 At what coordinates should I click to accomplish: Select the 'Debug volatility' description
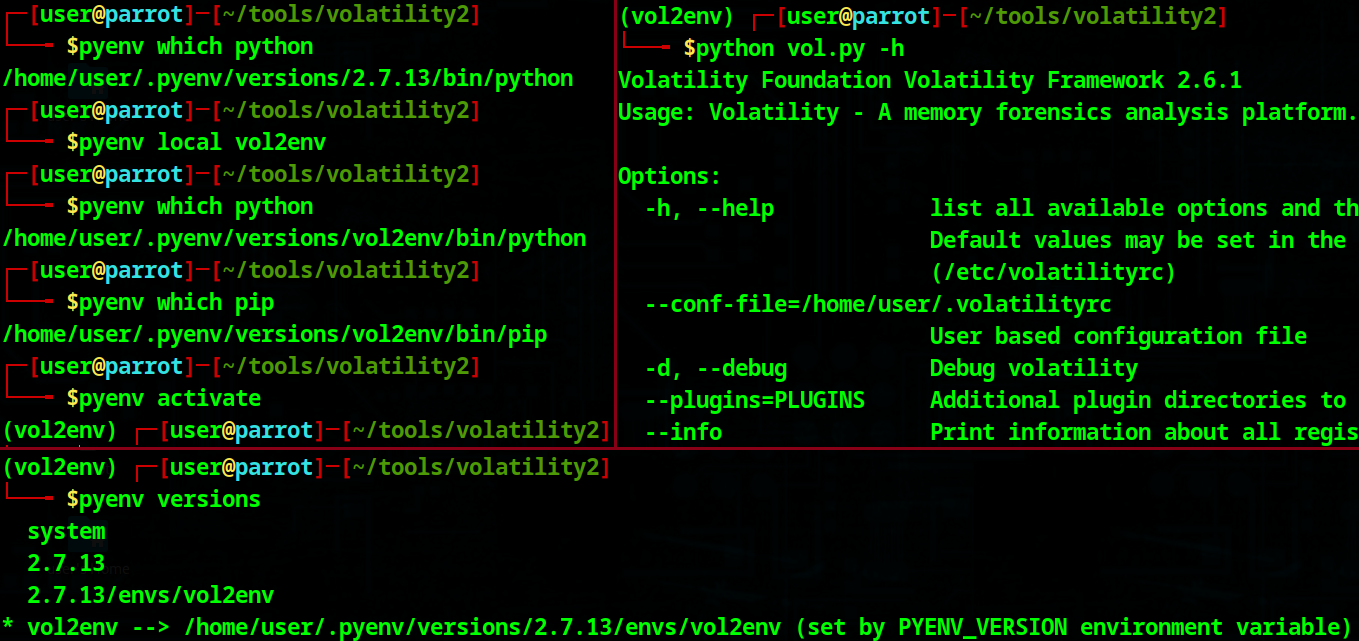point(1034,368)
